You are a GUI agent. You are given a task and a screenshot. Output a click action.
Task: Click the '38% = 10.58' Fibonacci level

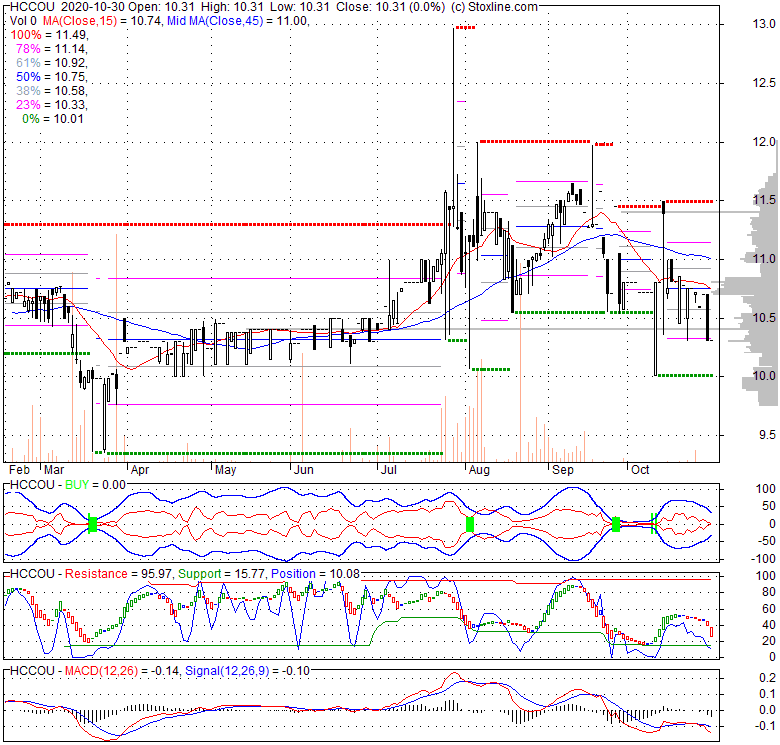coord(52,91)
